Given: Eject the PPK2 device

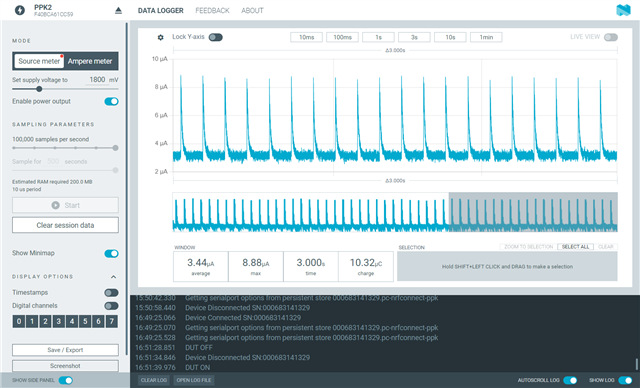Looking at the screenshot, I should pyautogui.click(x=118, y=11).
